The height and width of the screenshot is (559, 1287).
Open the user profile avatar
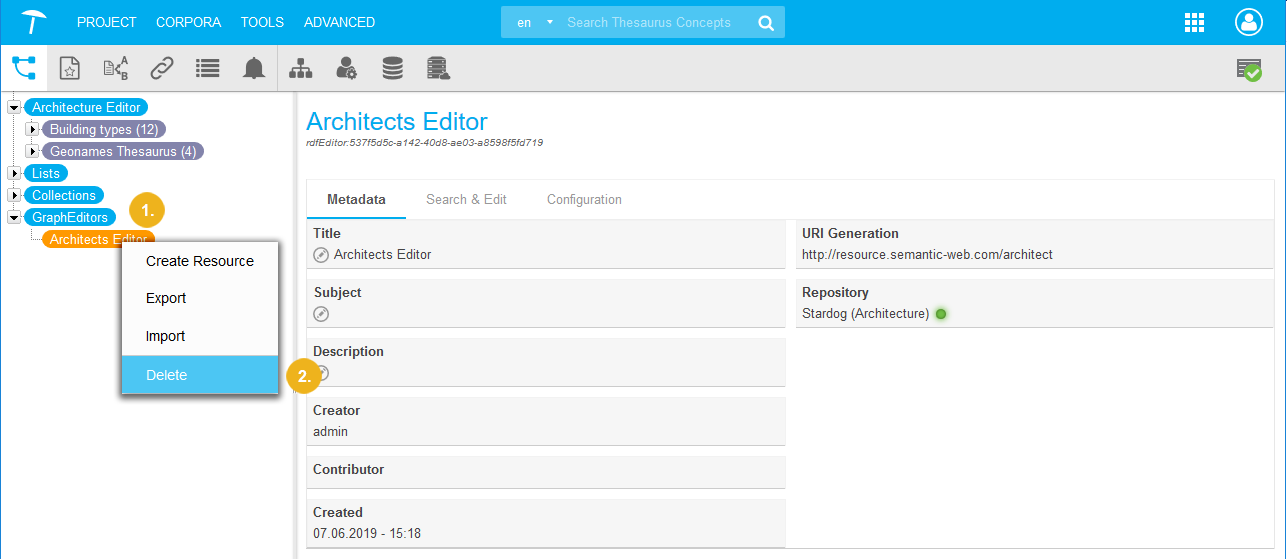(x=1249, y=22)
